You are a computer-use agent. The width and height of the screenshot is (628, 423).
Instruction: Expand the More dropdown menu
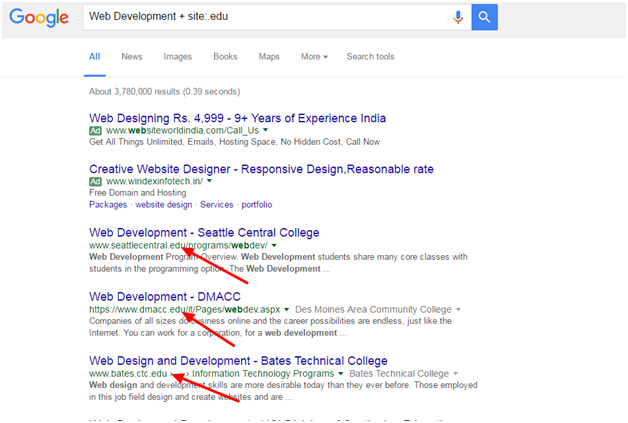[314, 57]
